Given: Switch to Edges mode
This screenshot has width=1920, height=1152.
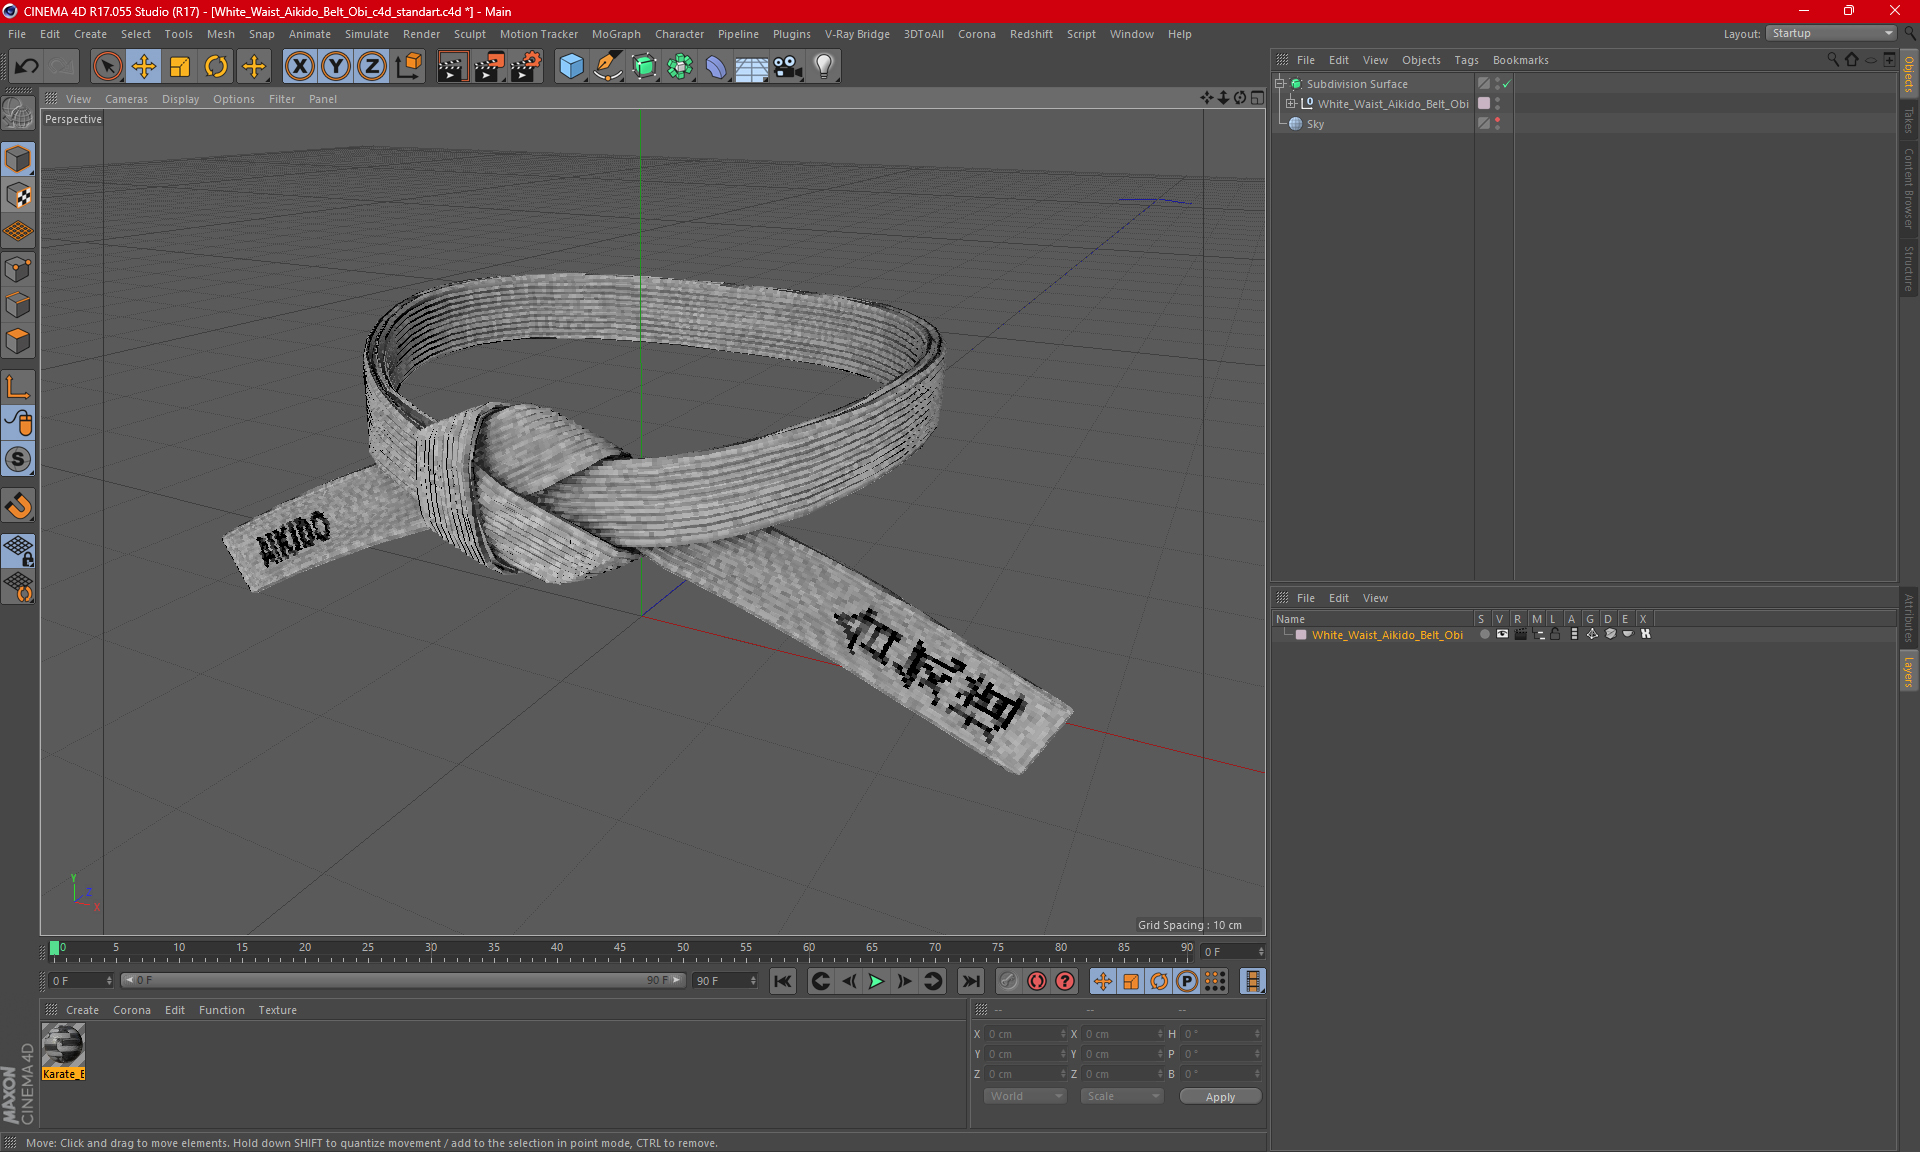Looking at the screenshot, I should tap(18, 305).
